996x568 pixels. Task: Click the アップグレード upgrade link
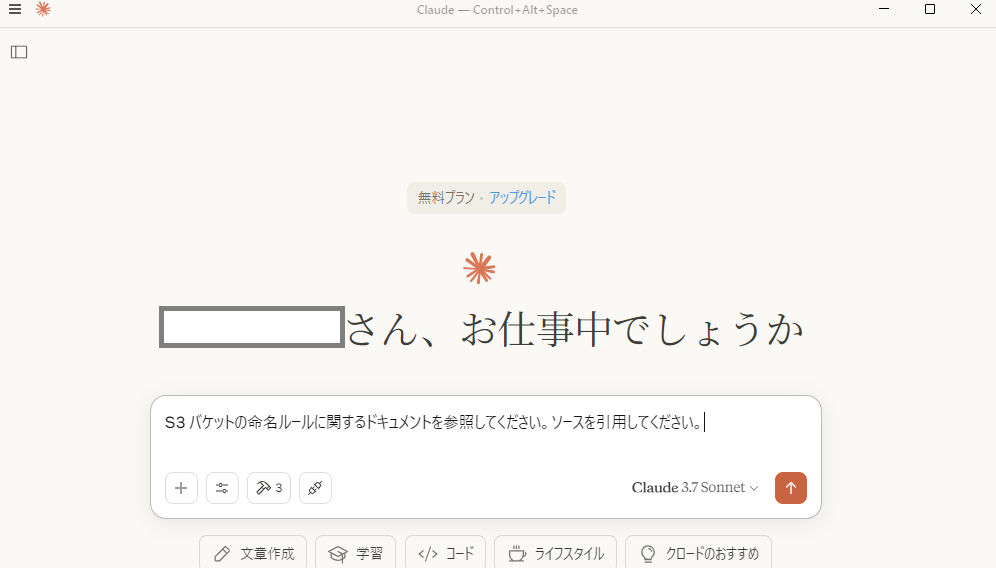[x=522, y=198]
